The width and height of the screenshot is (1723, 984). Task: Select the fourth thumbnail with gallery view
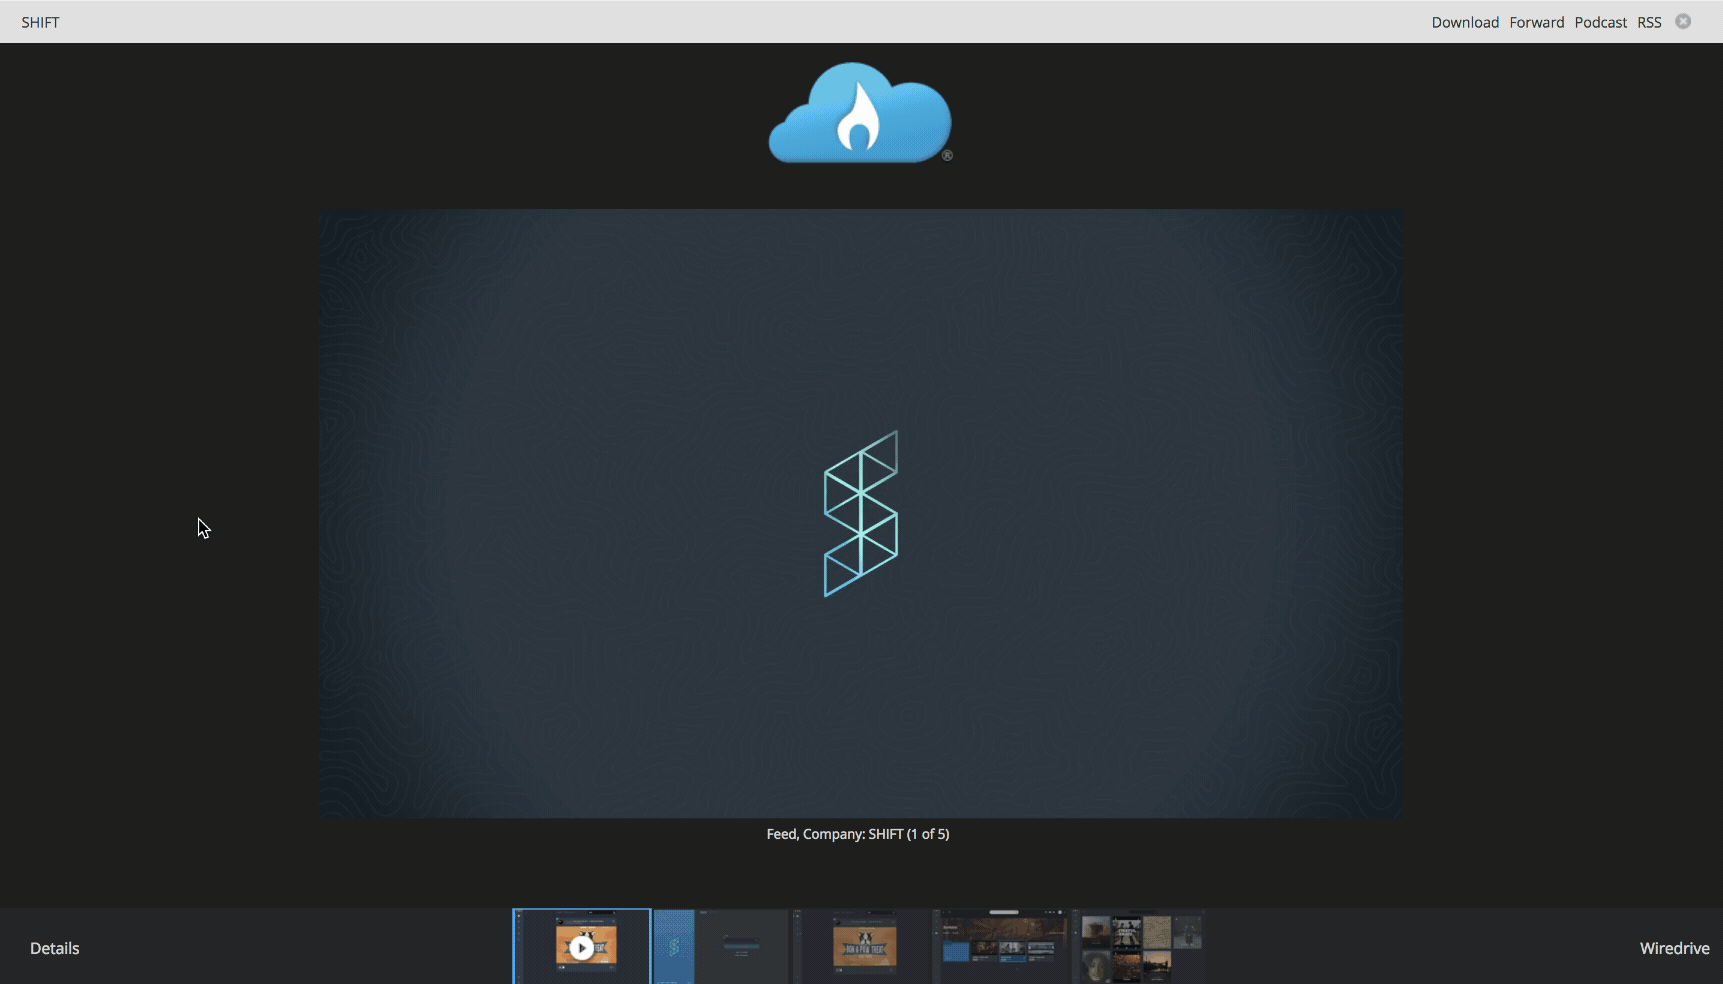coord(1001,946)
